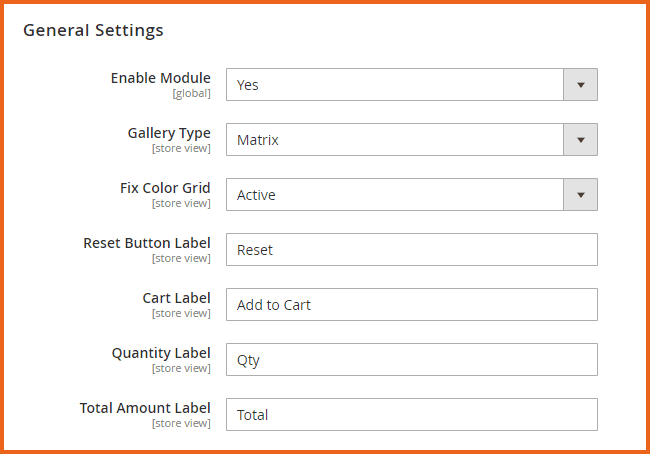Click the 'Quantity Label' field label text
This screenshot has width=650, height=454.
coord(161,353)
